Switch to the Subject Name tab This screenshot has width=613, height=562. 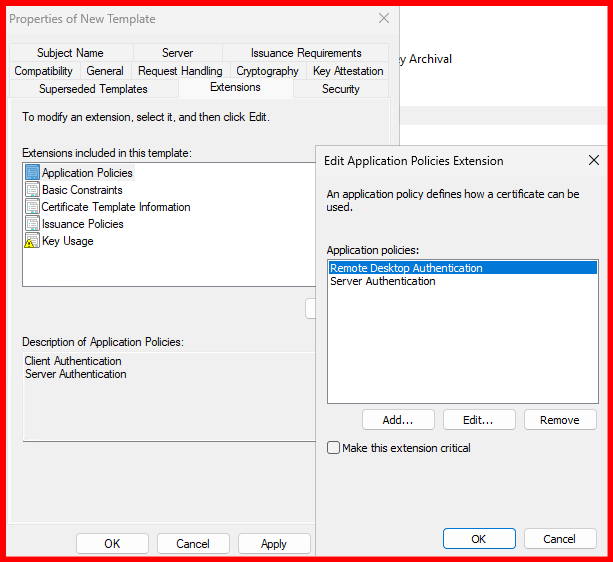coord(70,53)
